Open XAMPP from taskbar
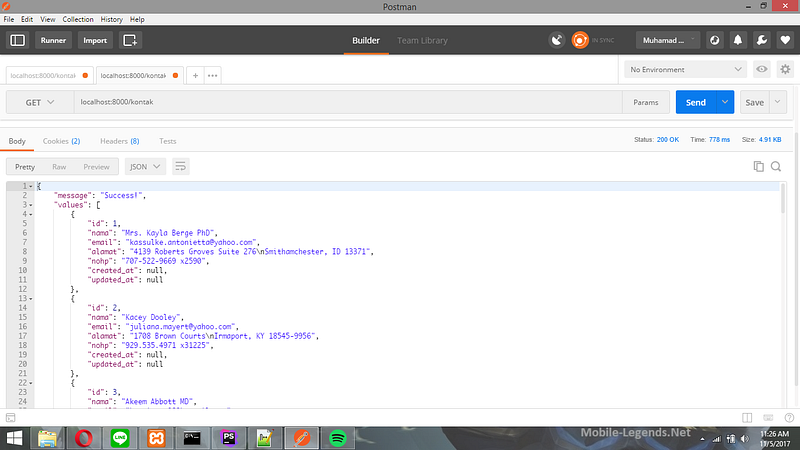Image resolution: width=800 pixels, height=450 pixels. pyautogui.click(x=156, y=438)
